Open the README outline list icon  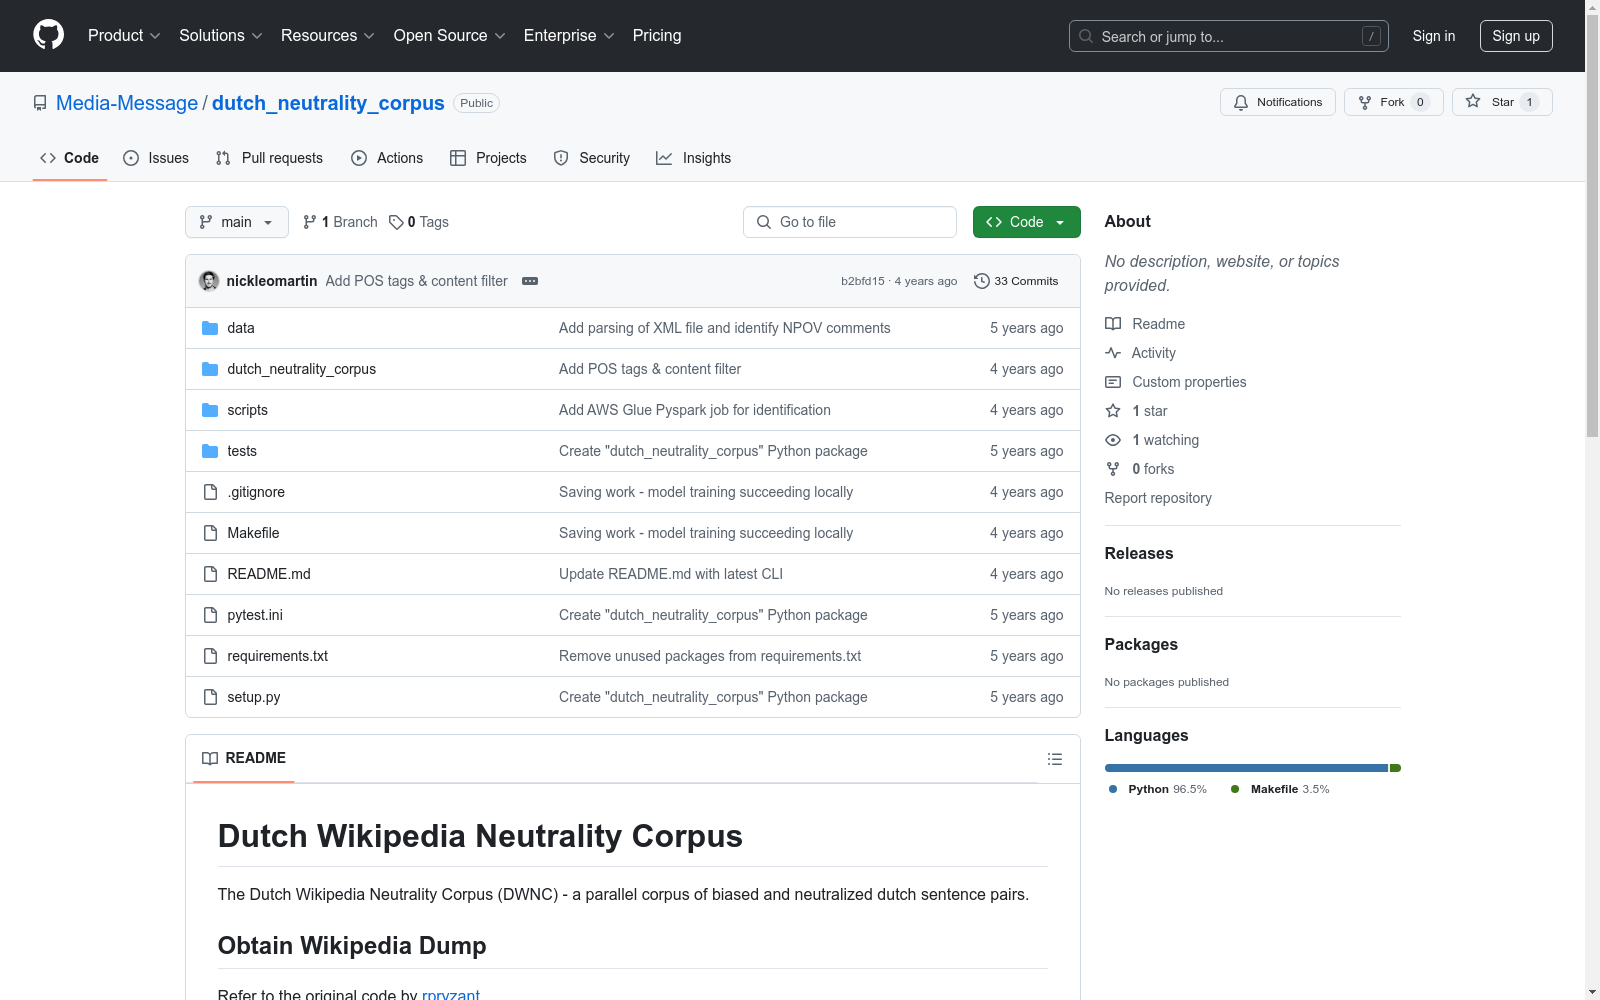1054,759
